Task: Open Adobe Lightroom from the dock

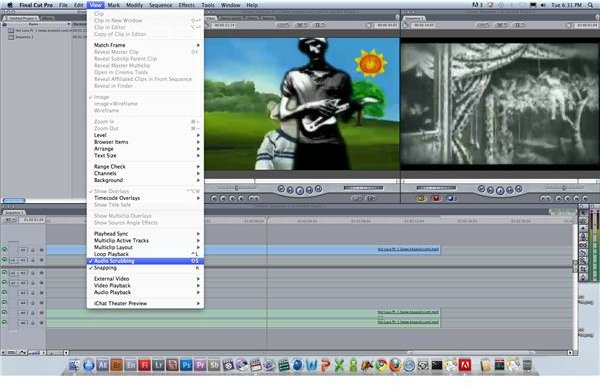Action: 158,365
